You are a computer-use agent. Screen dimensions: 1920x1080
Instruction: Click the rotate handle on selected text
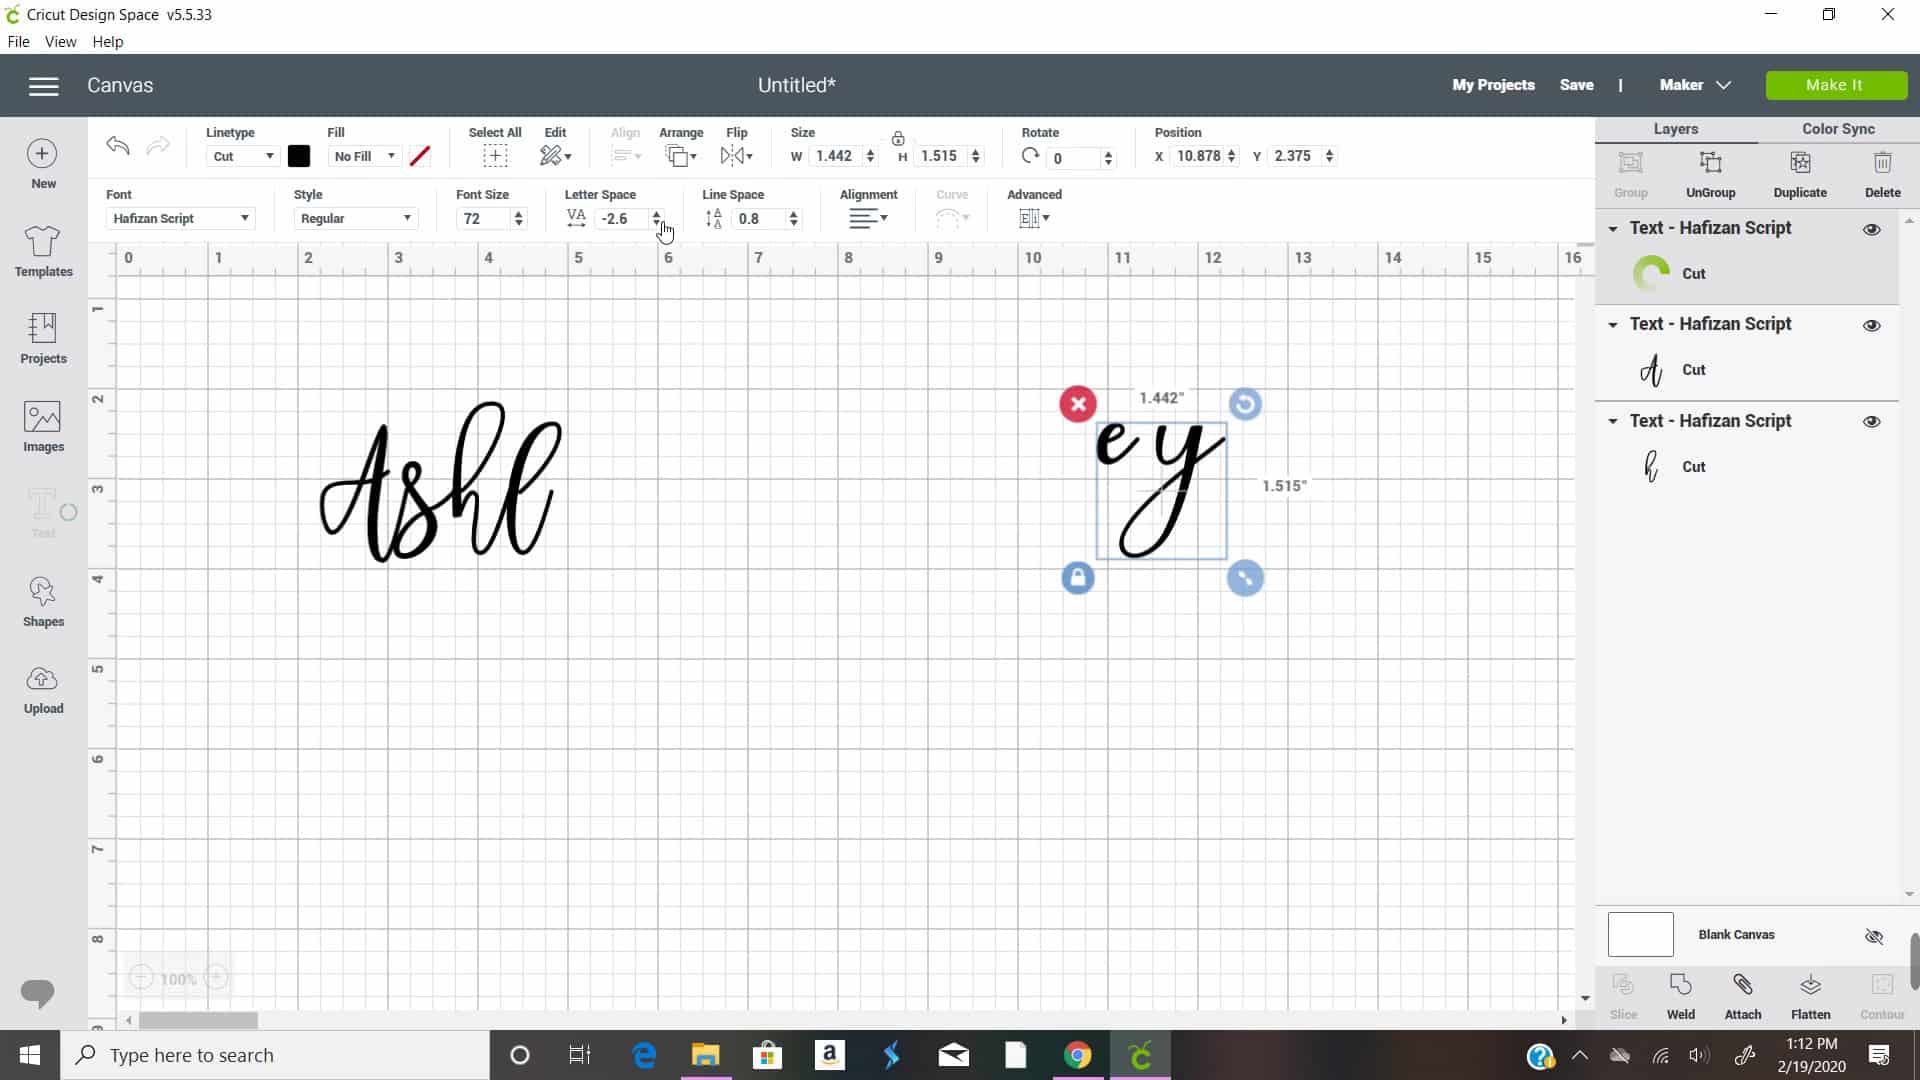[x=1245, y=404]
